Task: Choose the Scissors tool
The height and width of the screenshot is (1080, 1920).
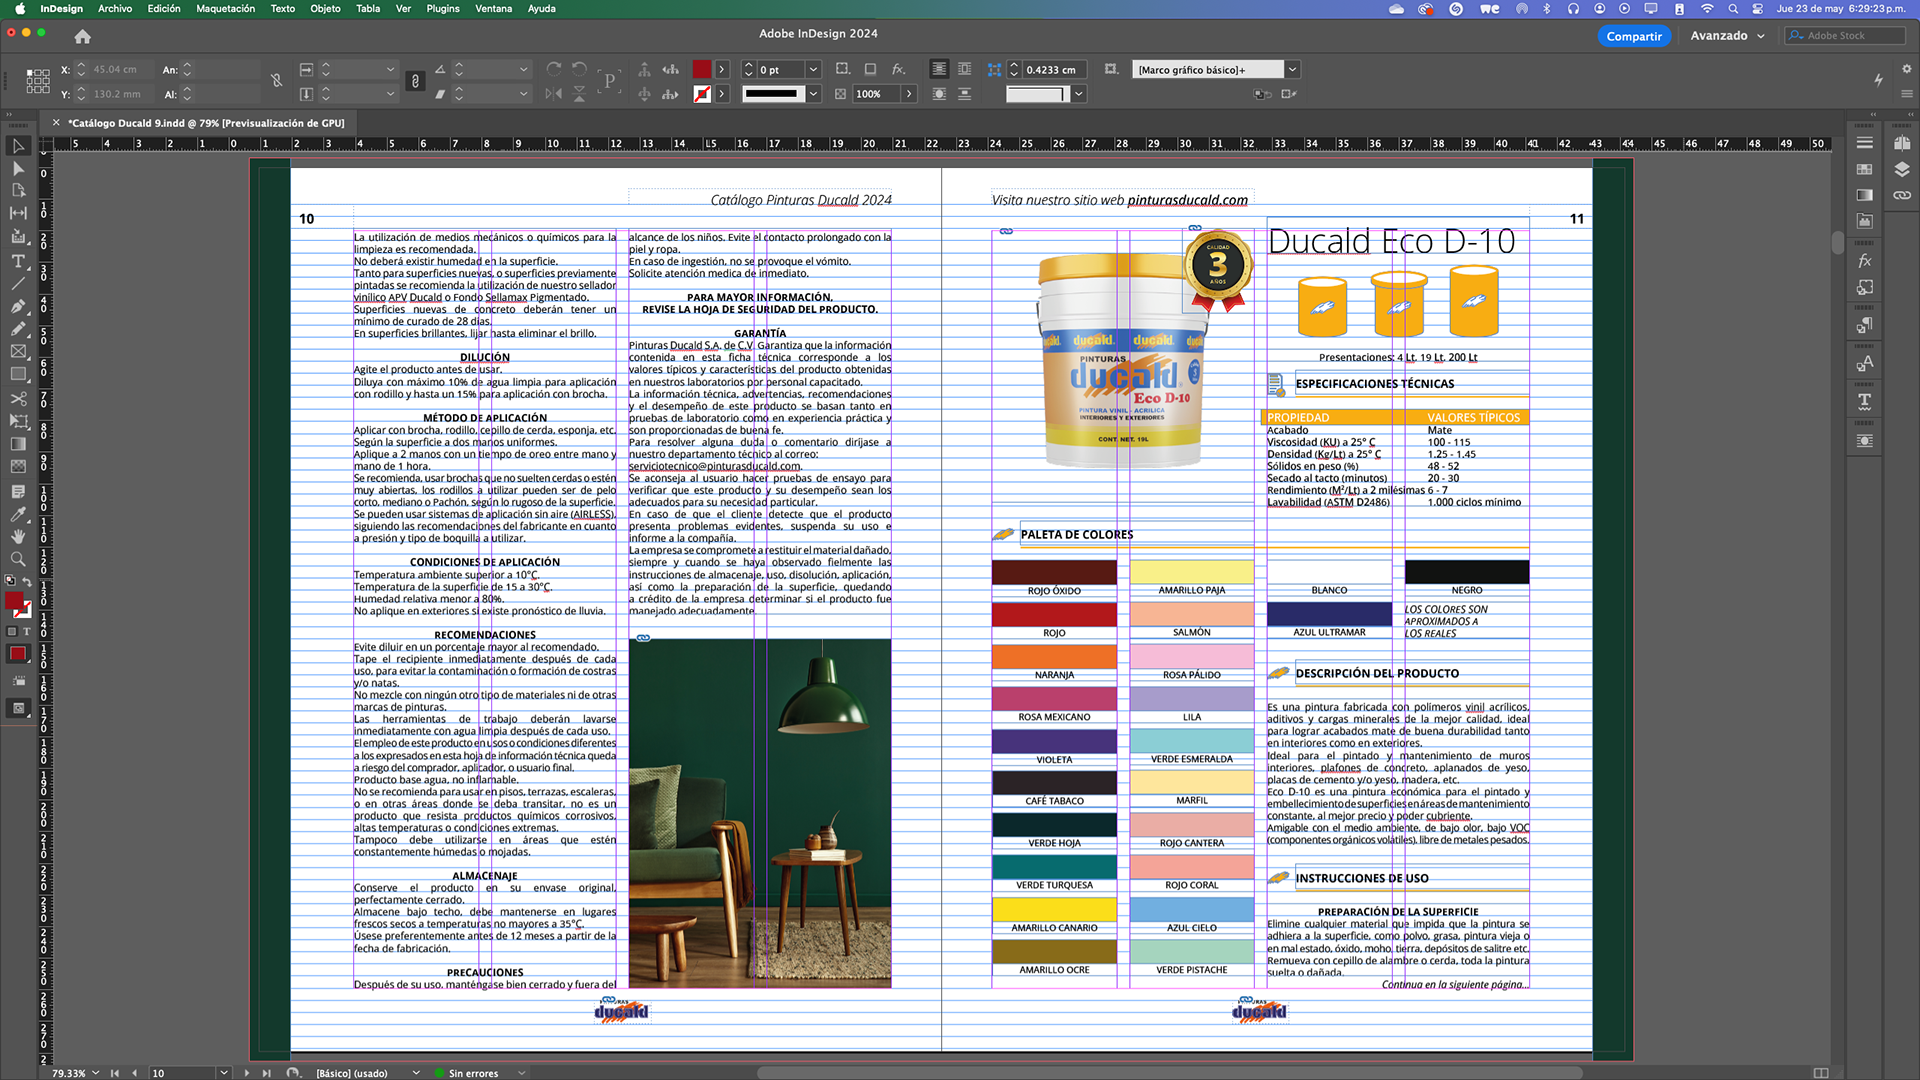Action: [18, 398]
